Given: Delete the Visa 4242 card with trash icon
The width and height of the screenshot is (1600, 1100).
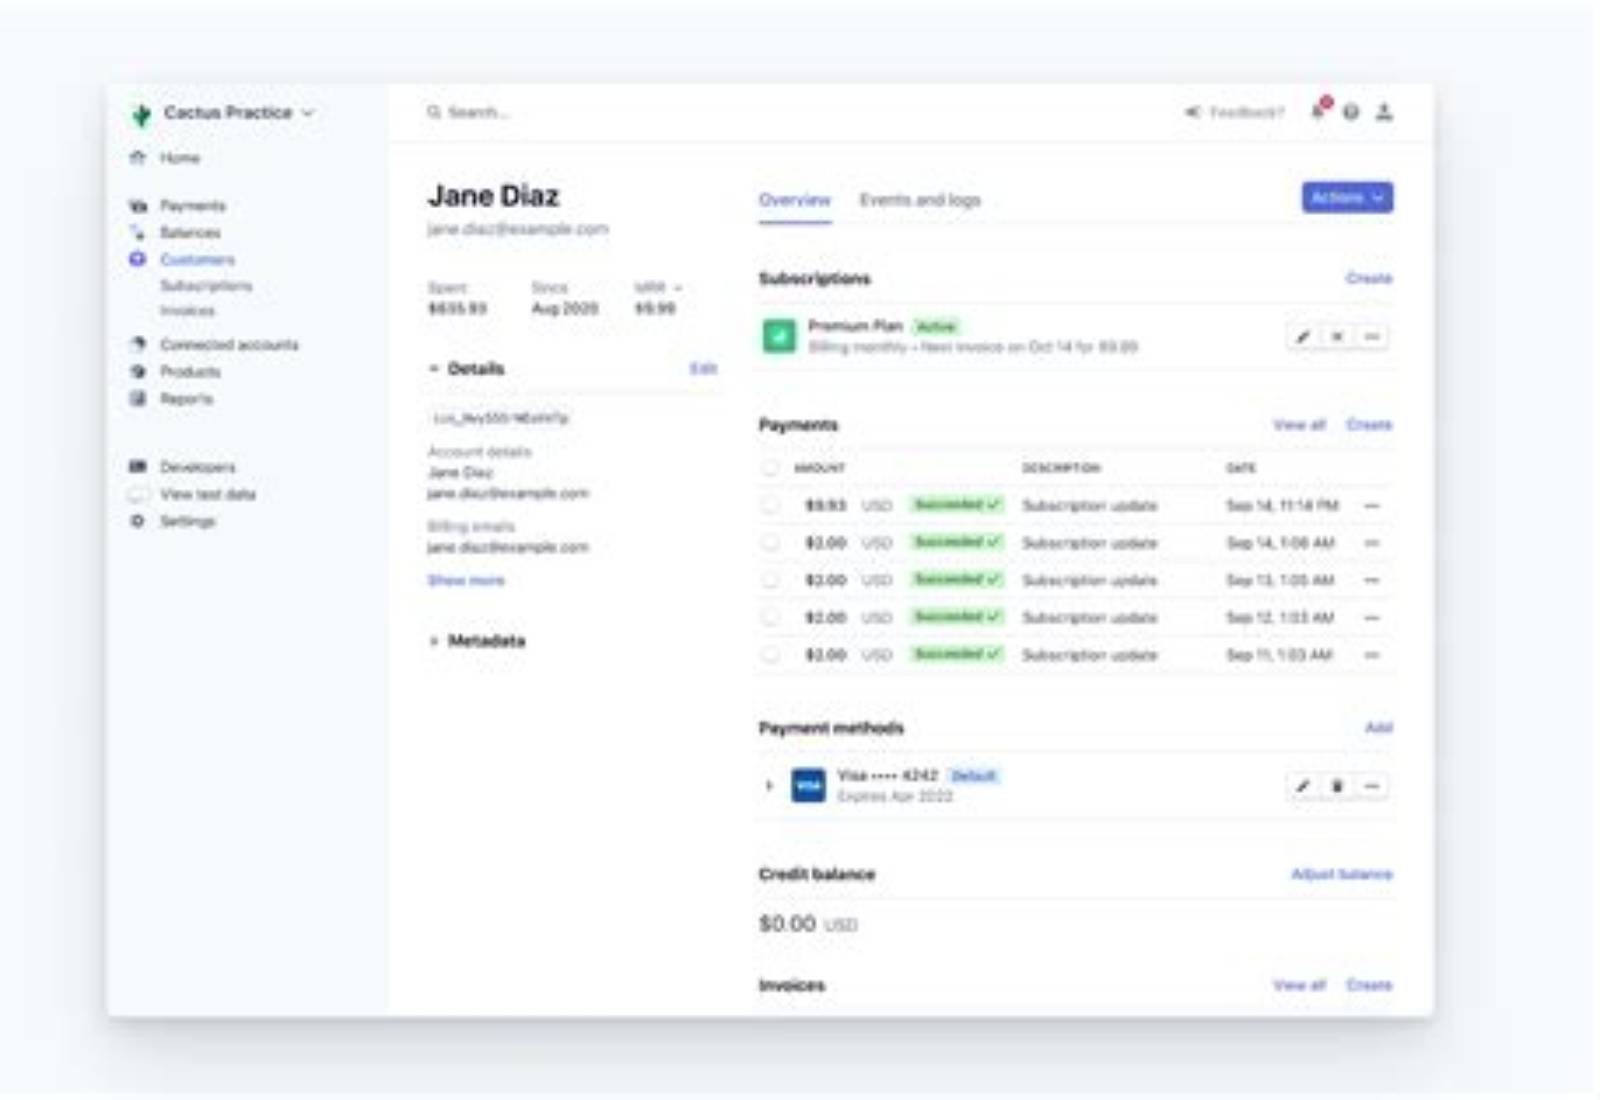Looking at the screenshot, I should pyautogui.click(x=1337, y=786).
